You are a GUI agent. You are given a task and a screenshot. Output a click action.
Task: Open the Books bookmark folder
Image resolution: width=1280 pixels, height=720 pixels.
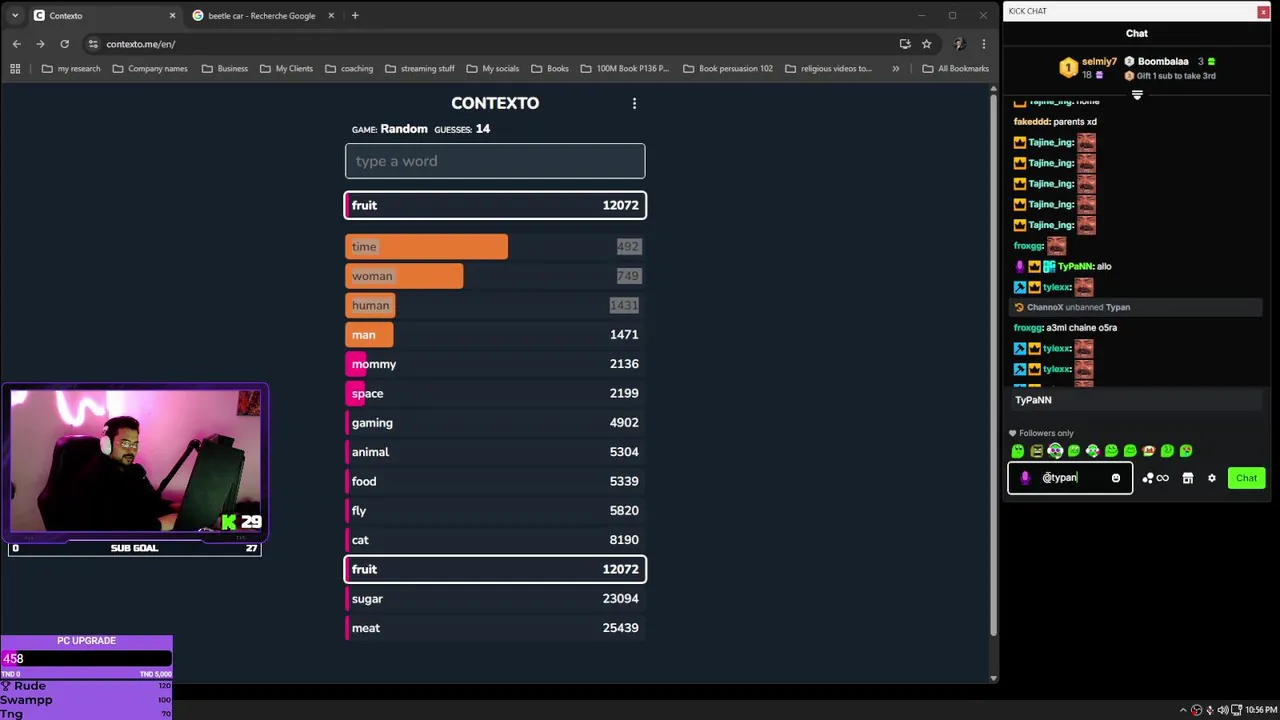550,69
